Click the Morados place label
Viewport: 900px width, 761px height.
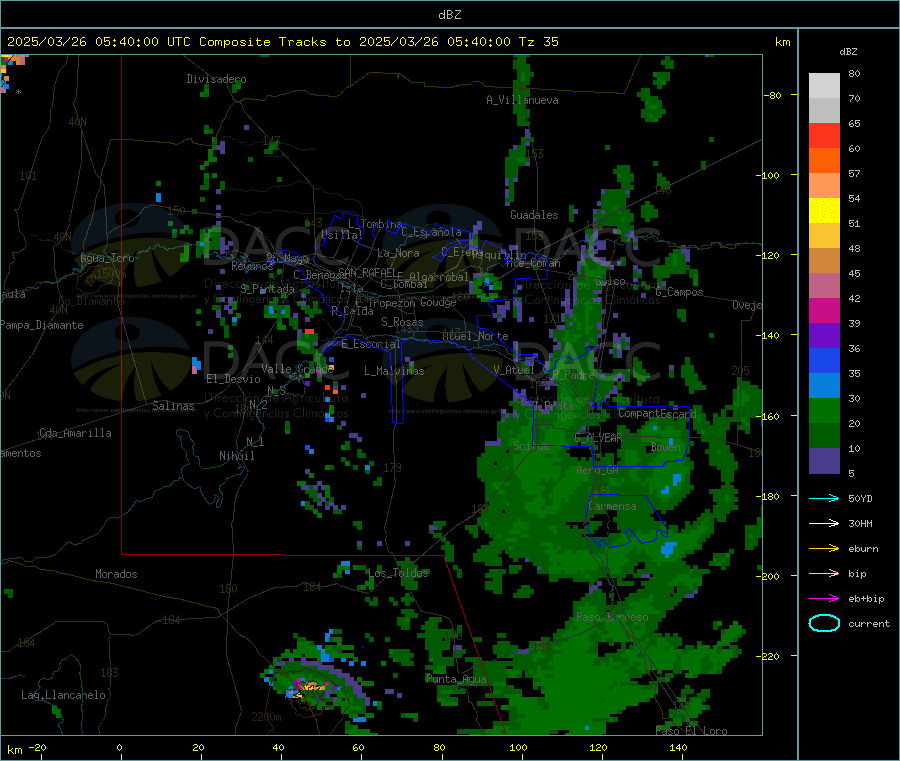pos(116,574)
